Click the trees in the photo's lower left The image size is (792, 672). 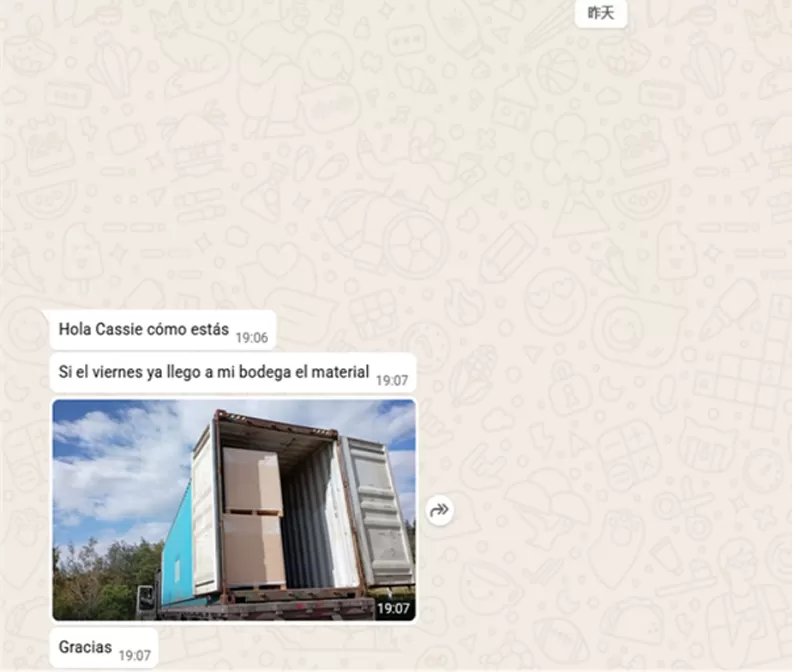(95, 580)
